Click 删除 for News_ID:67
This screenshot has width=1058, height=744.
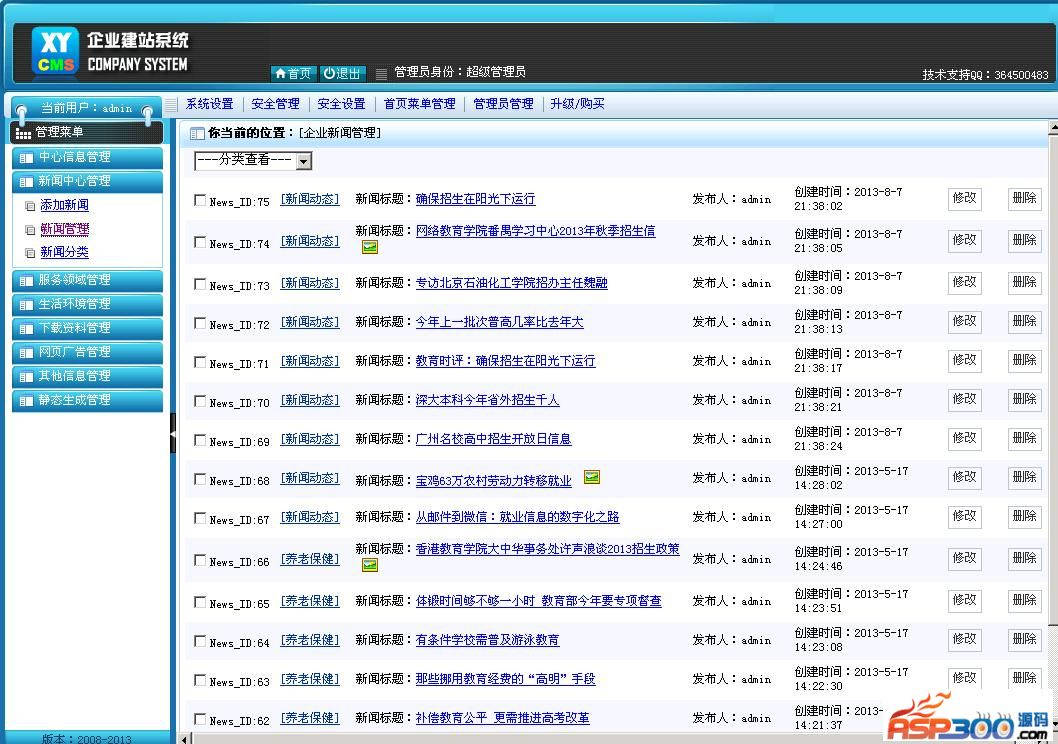(x=1024, y=517)
